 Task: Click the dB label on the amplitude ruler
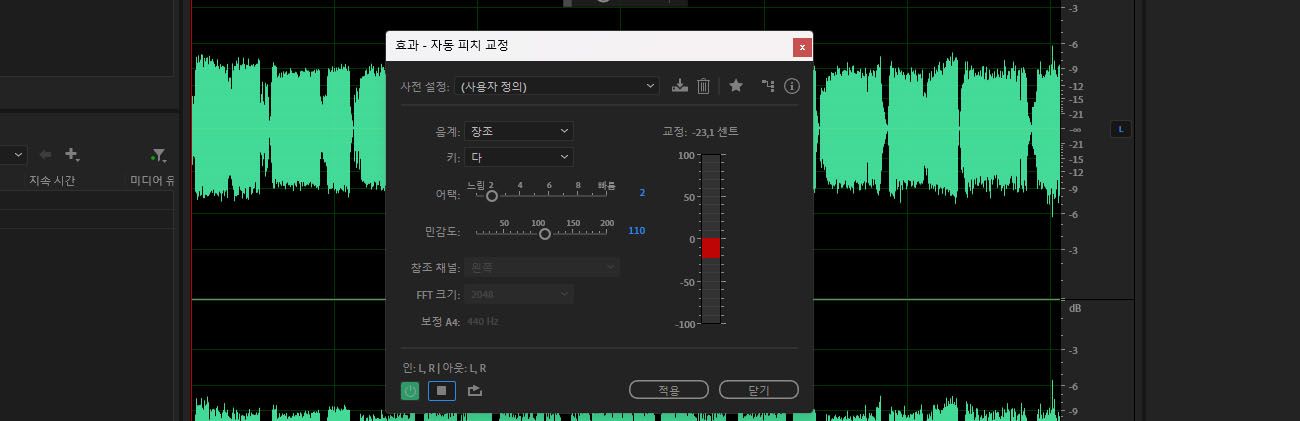point(1075,308)
